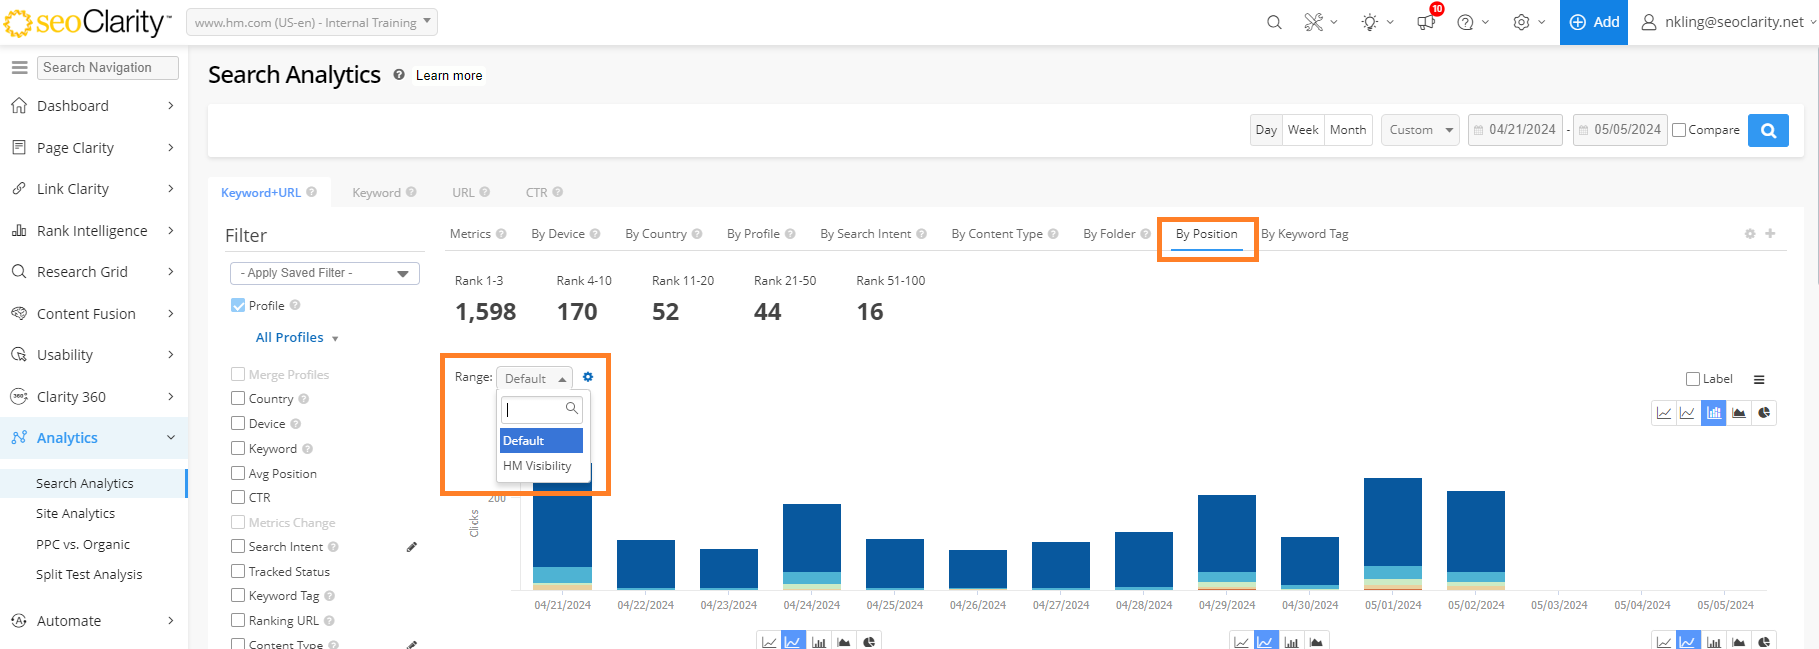Open the notifications megaphone icon
1819x649 pixels.
click(x=1426, y=22)
